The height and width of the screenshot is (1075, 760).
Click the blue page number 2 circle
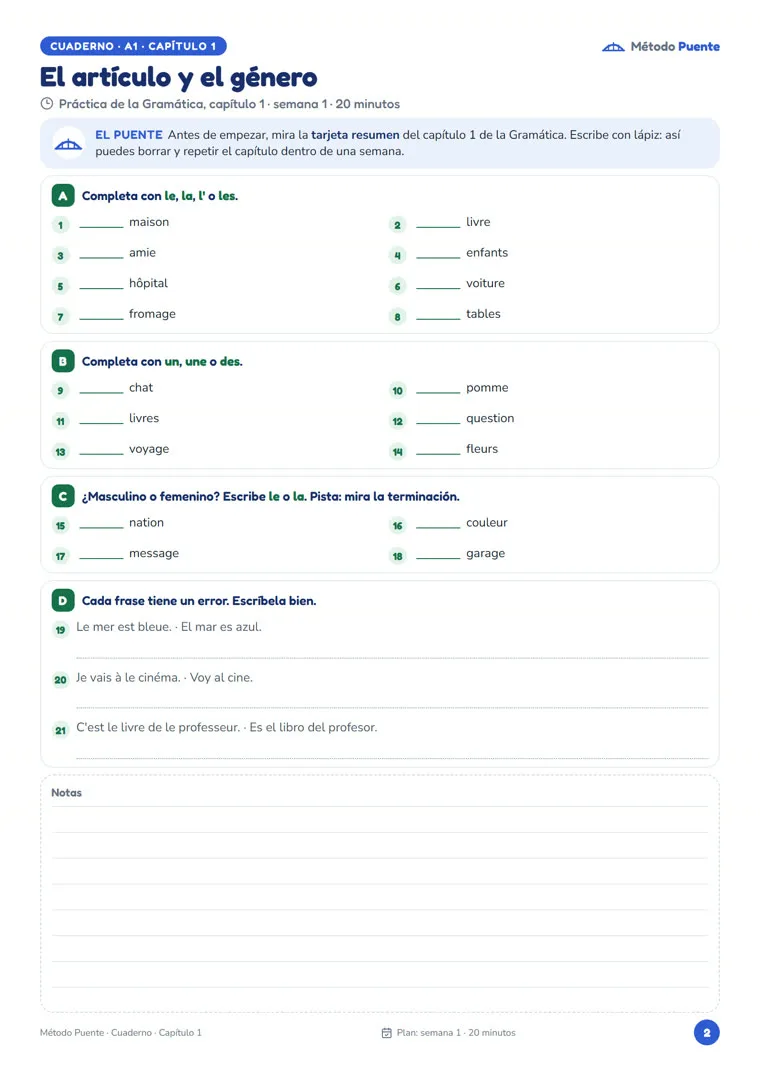coord(707,1032)
